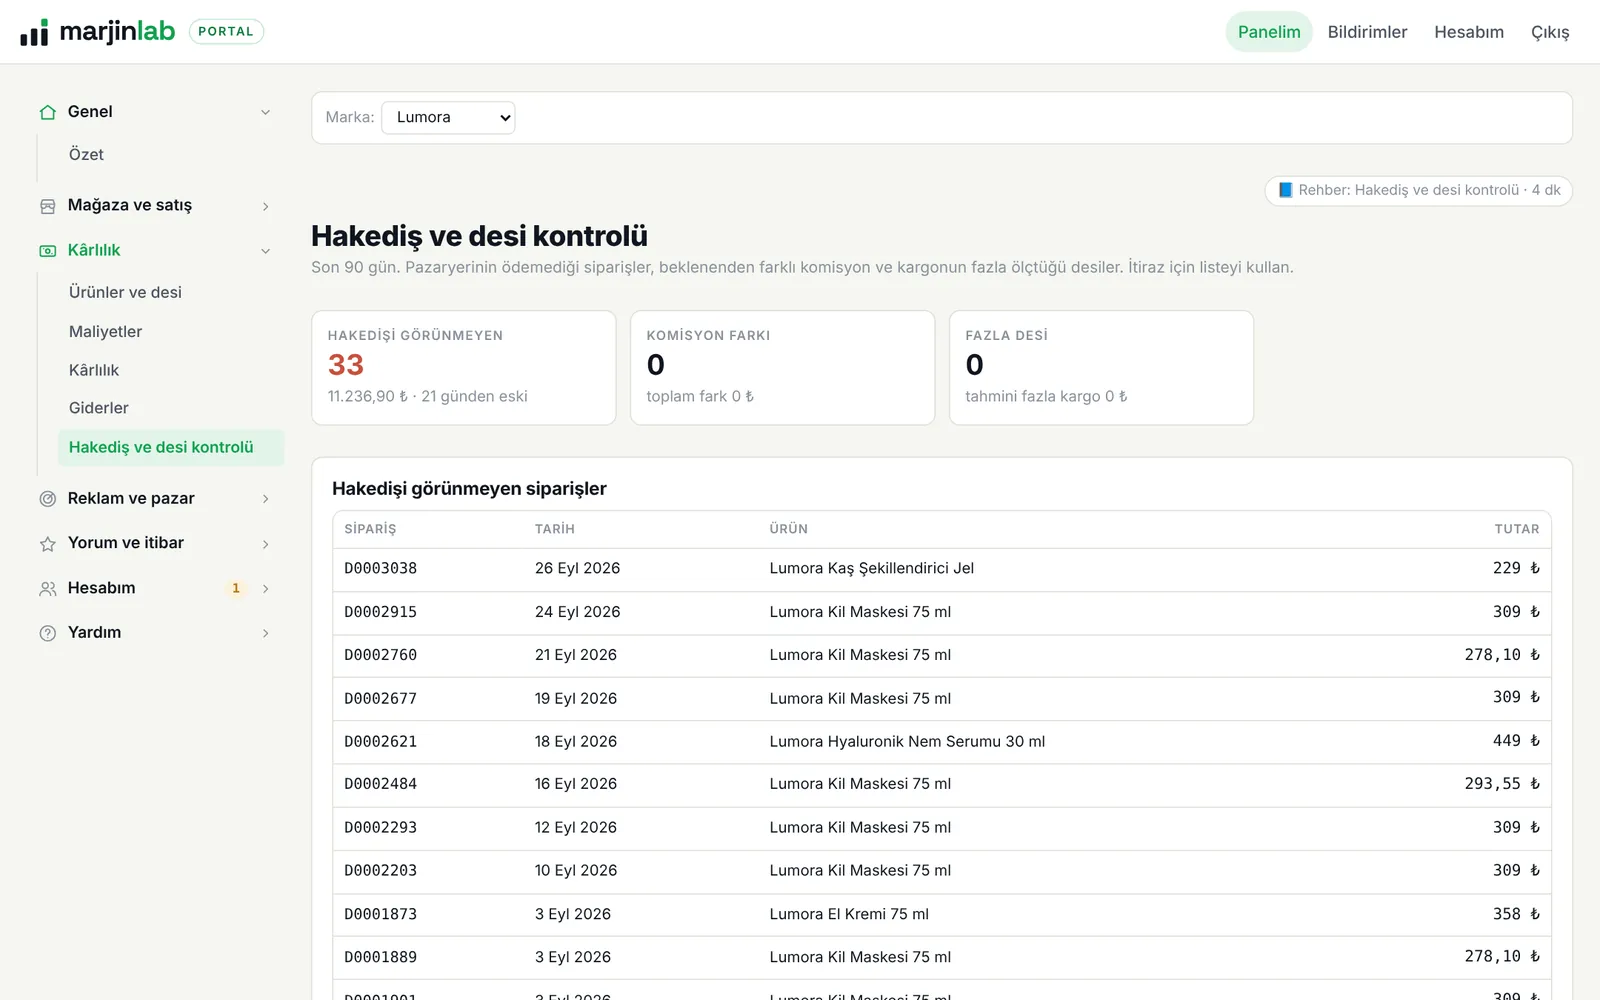Click order number D0002621

coord(381,742)
